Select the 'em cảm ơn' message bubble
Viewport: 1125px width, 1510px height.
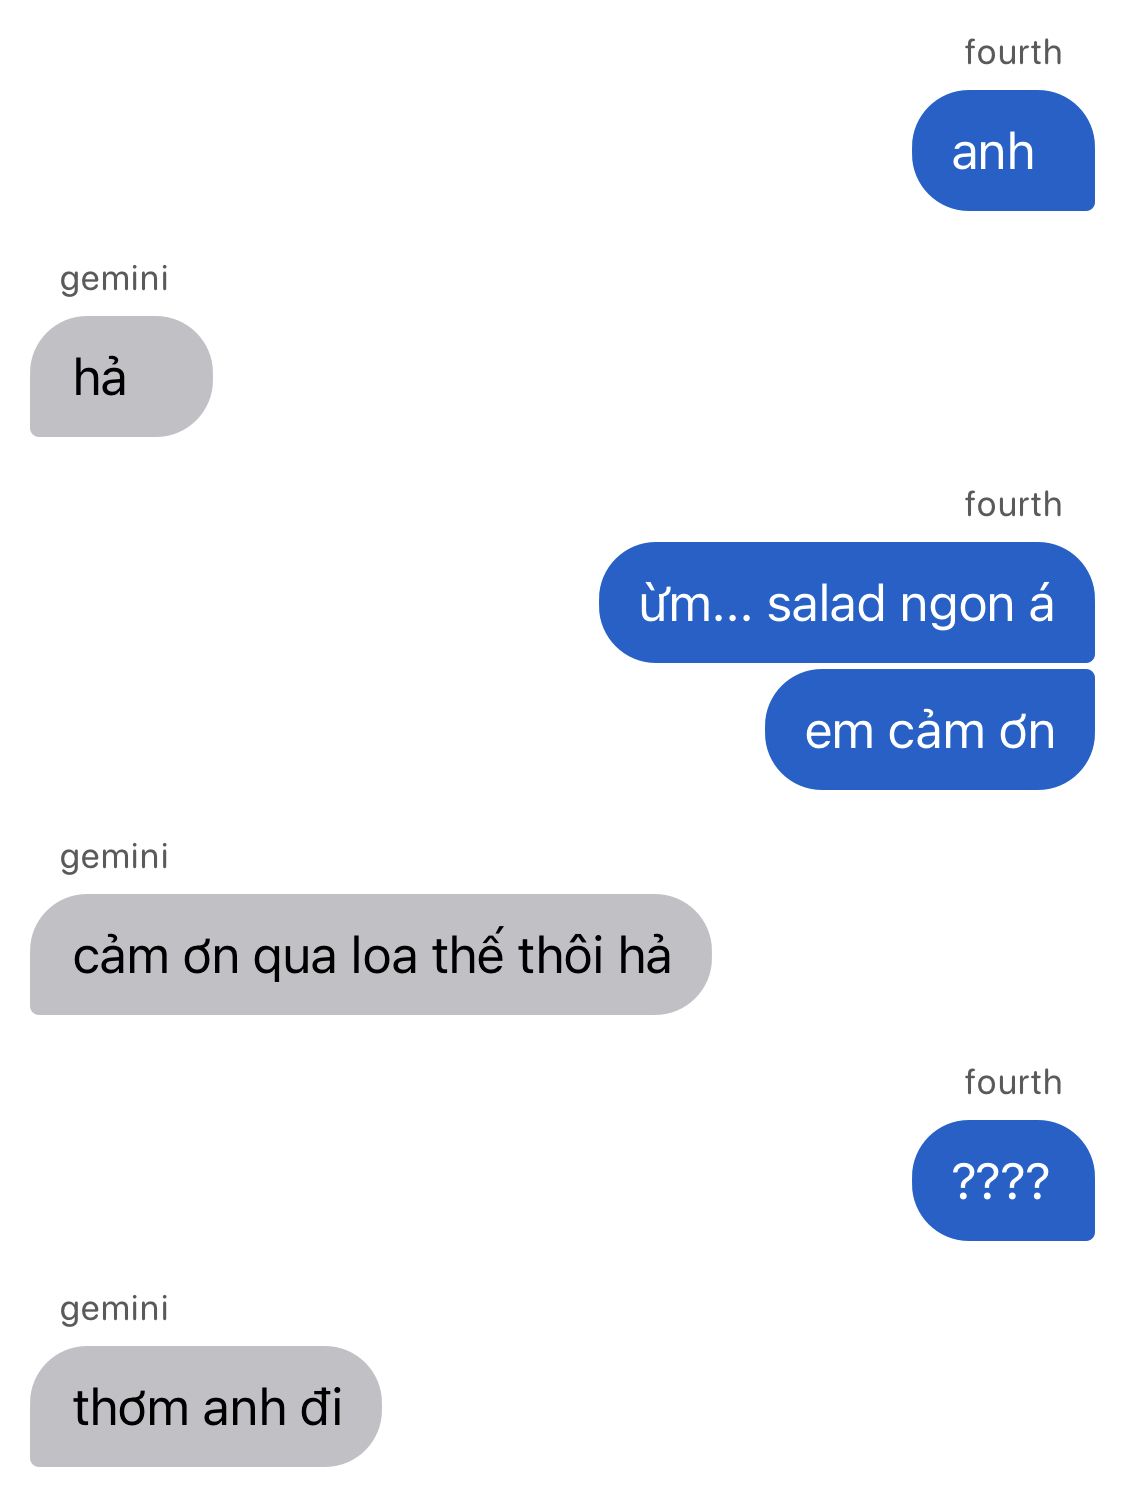pyautogui.click(x=930, y=730)
